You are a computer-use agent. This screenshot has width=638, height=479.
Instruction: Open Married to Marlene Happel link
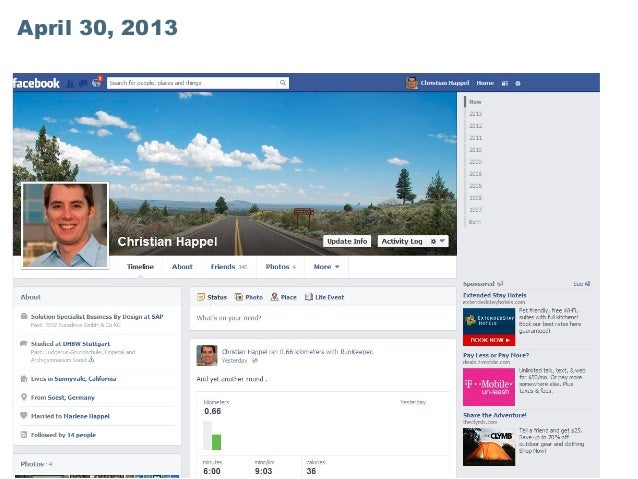click(70, 416)
